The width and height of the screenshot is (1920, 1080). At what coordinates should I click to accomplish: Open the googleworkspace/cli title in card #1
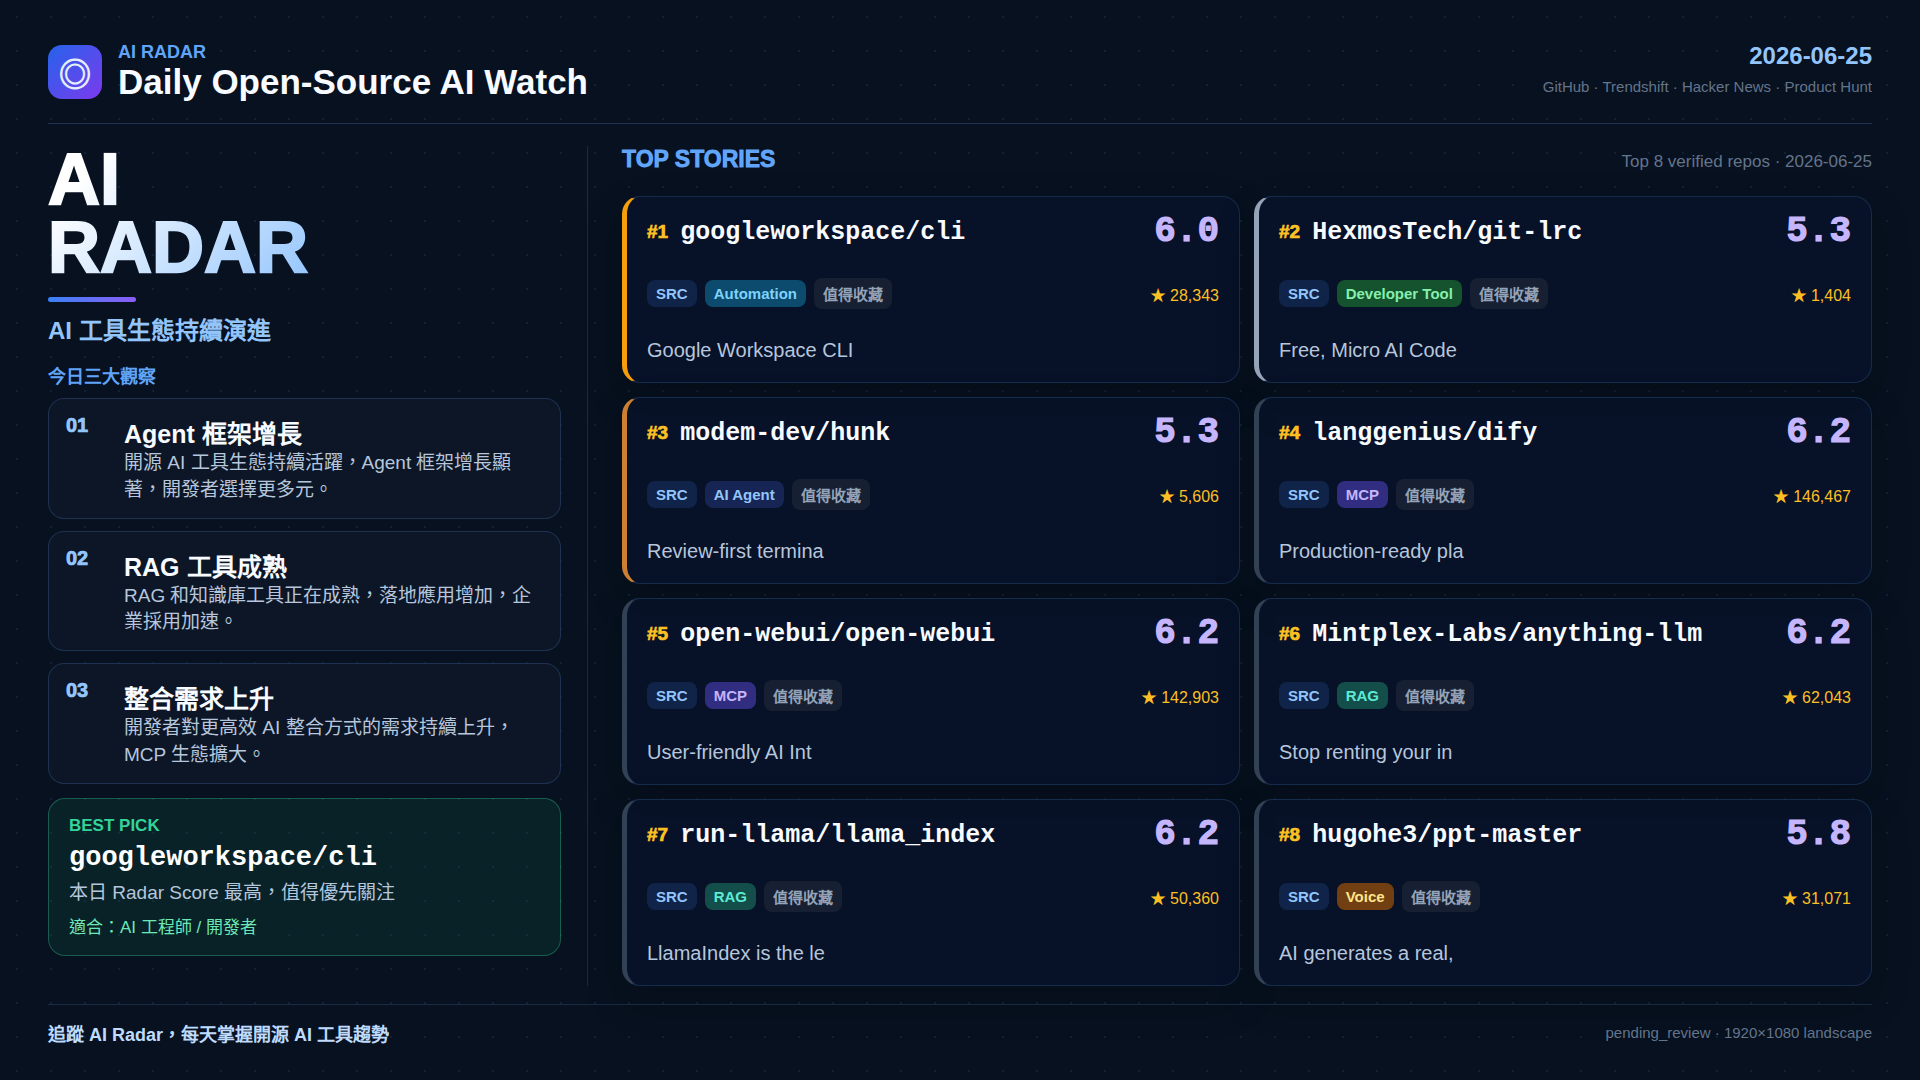pos(822,231)
